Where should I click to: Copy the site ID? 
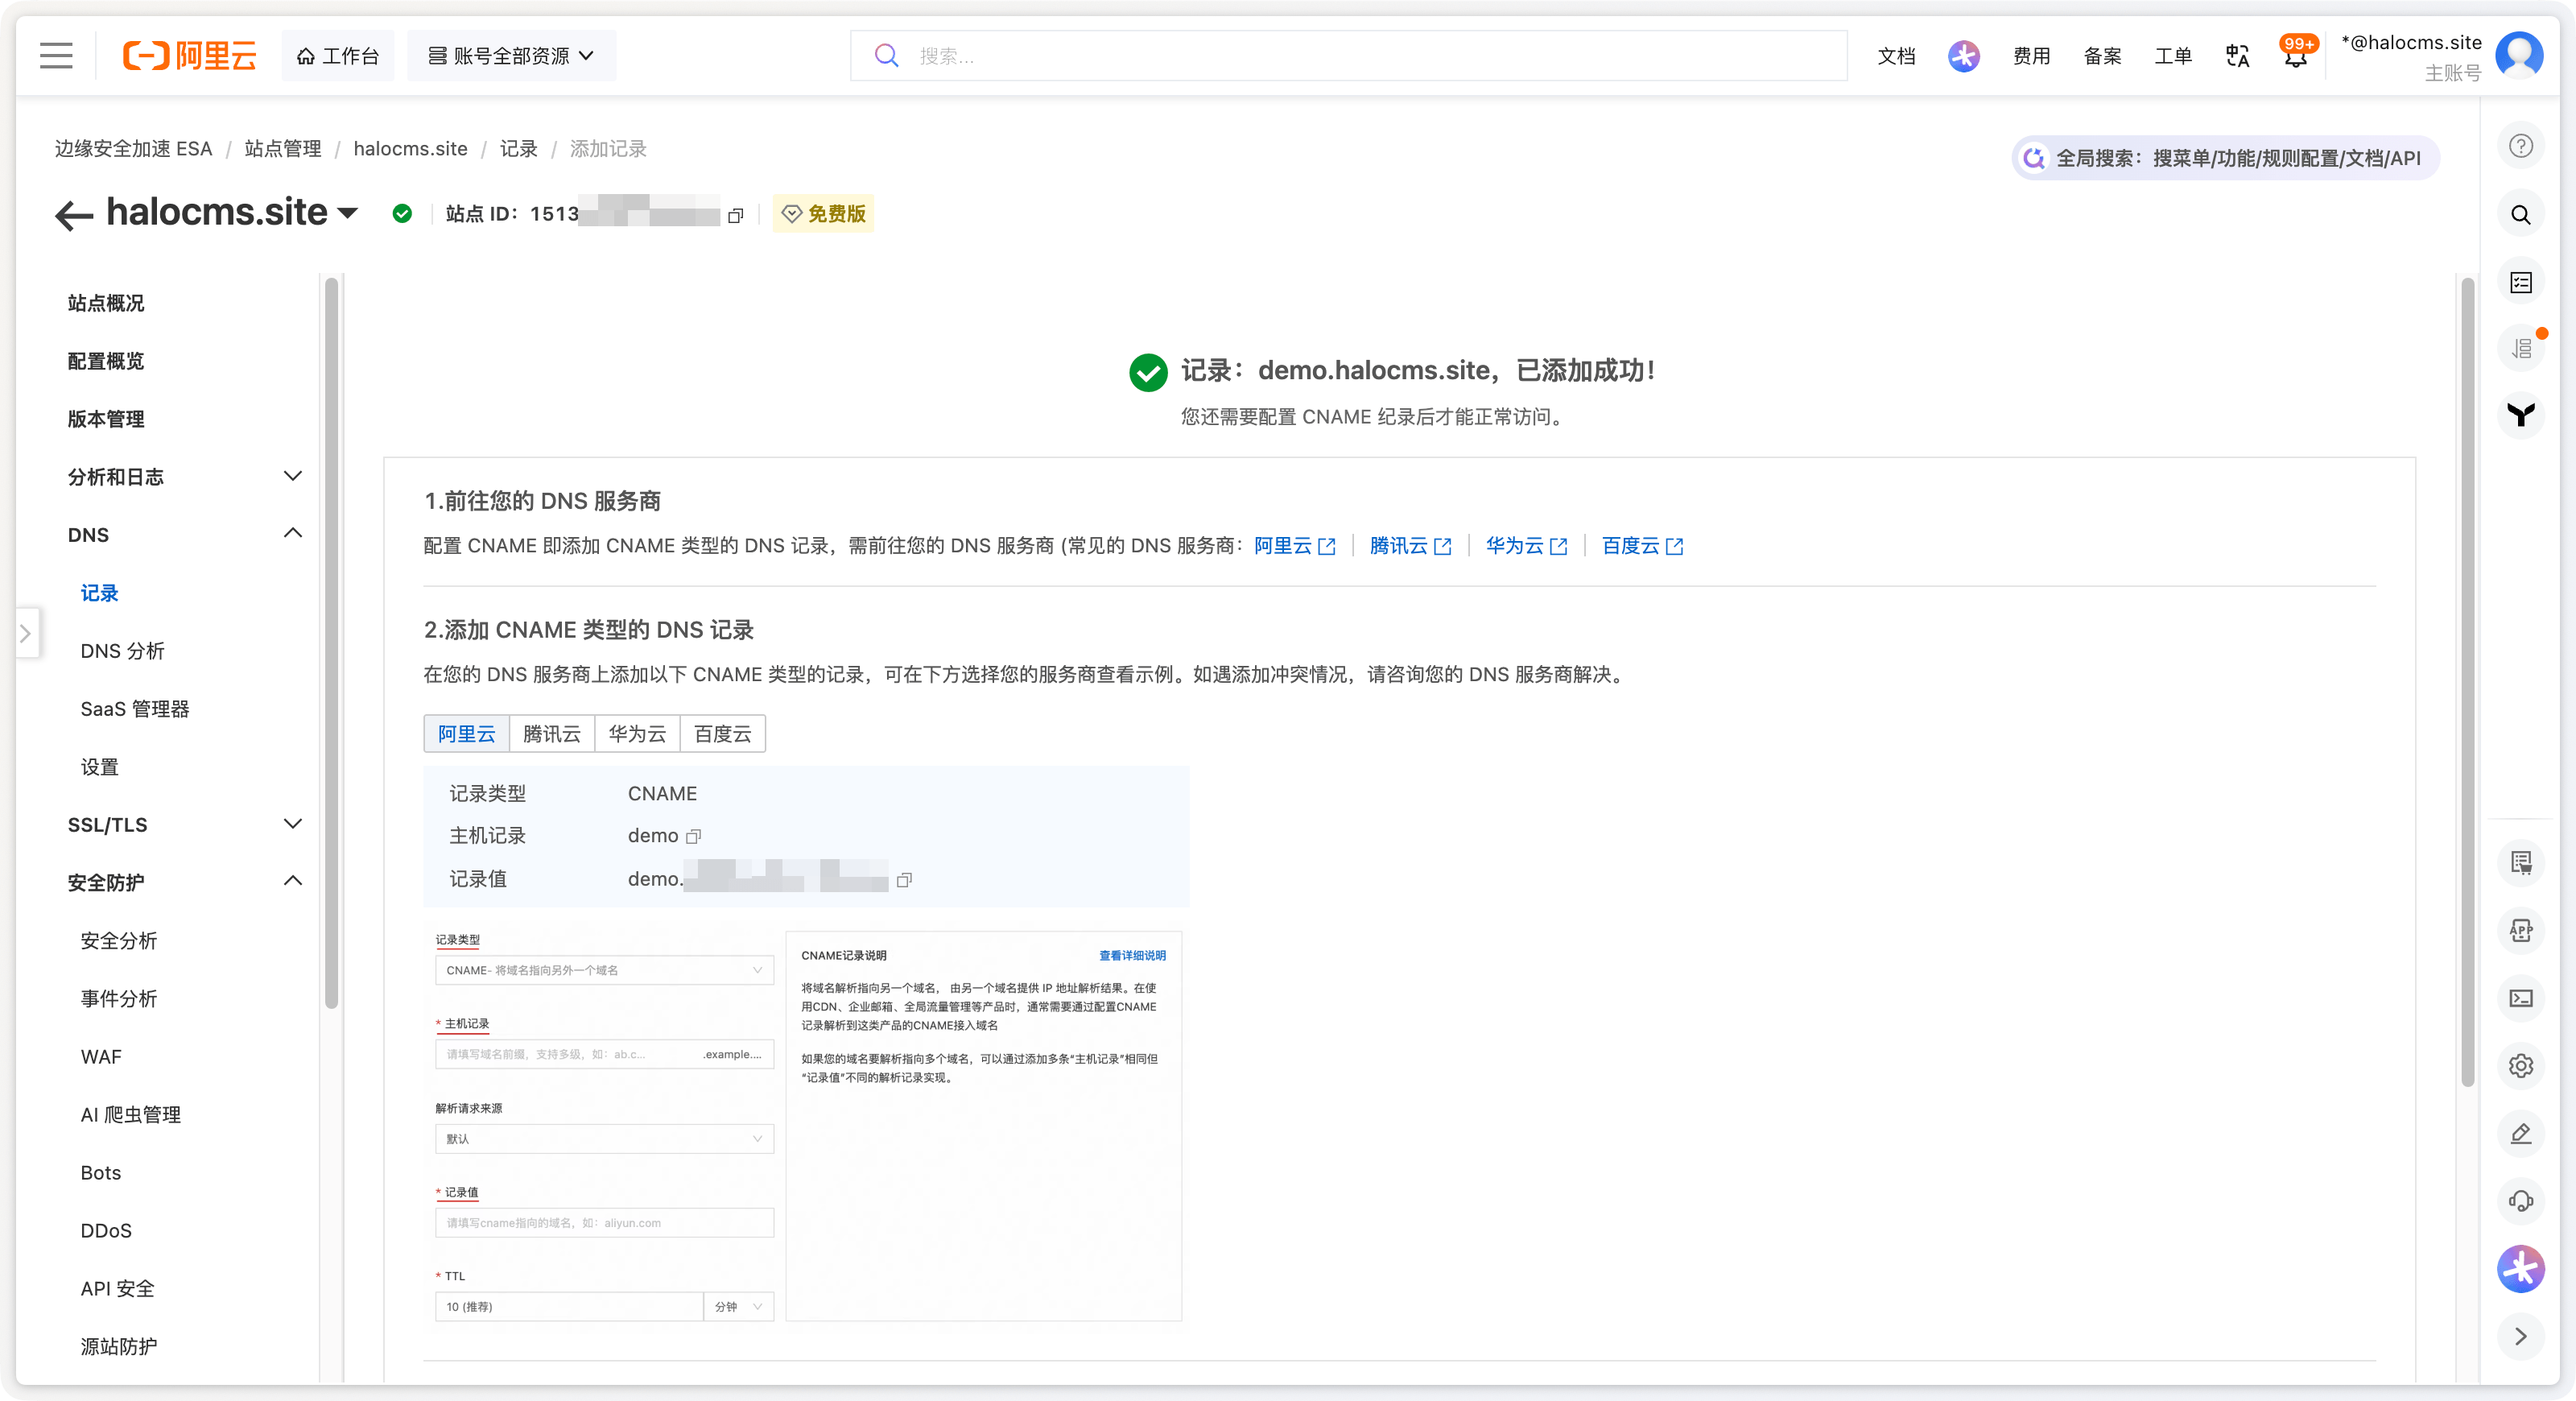pos(736,215)
